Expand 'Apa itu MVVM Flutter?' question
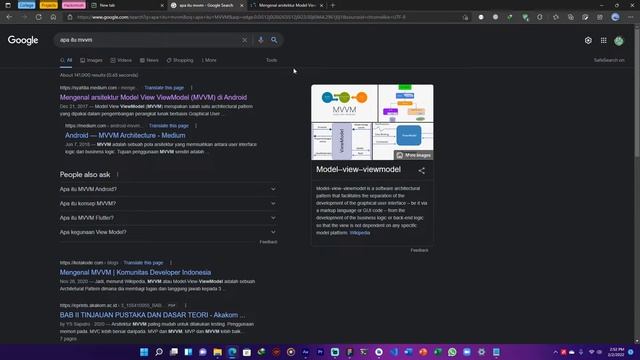This screenshot has width=640, height=360. [x=168, y=218]
